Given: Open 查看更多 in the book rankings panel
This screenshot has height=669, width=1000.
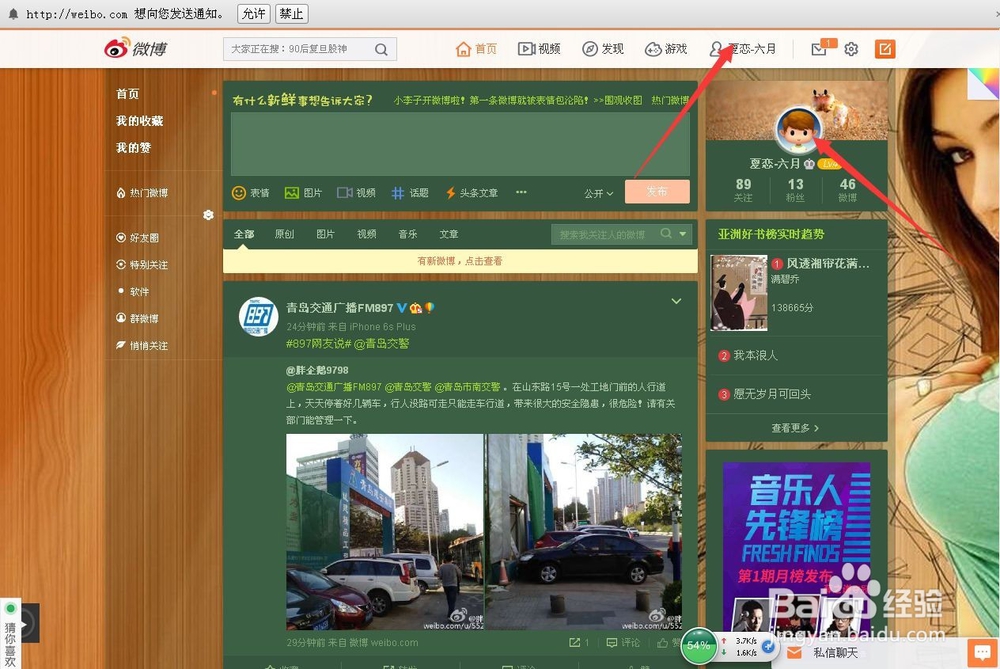Looking at the screenshot, I should pyautogui.click(x=795, y=427).
